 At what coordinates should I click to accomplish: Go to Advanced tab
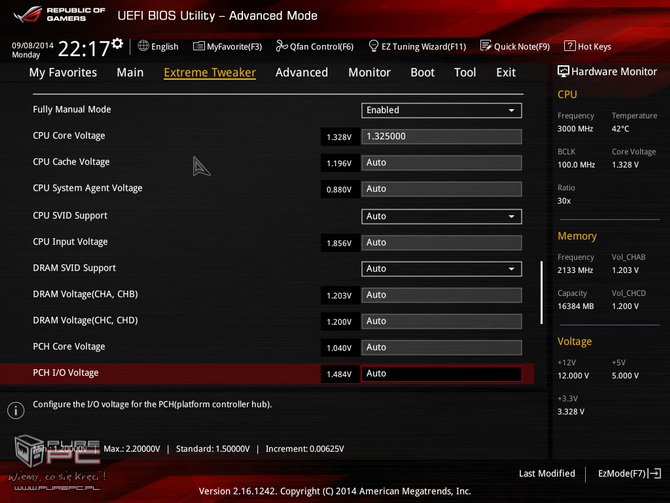(x=302, y=73)
